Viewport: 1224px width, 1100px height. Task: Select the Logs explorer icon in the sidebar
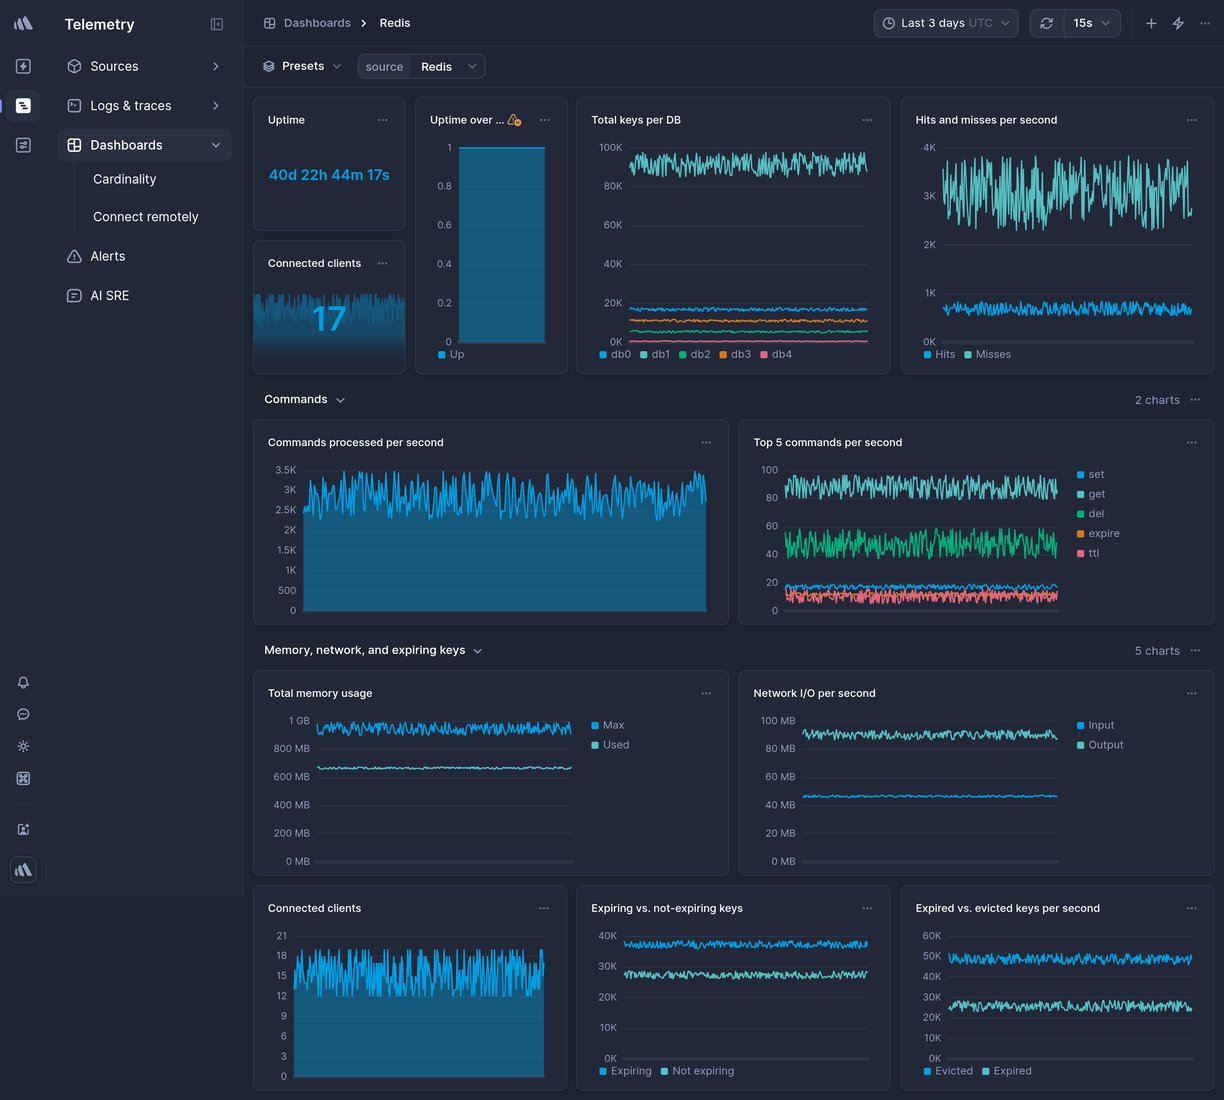(x=23, y=105)
